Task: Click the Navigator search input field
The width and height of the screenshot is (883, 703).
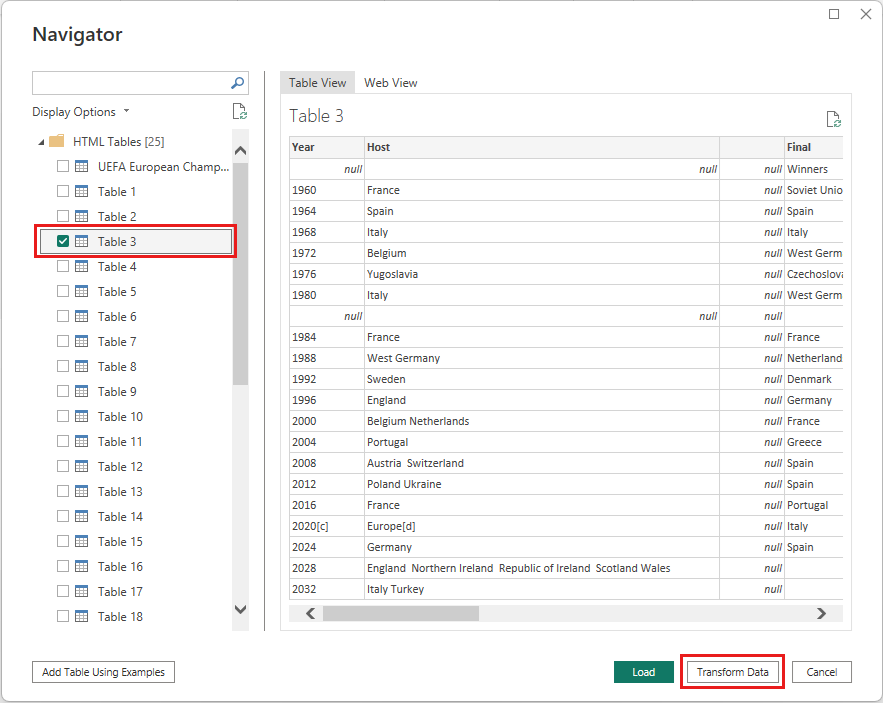Action: click(130, 83)
